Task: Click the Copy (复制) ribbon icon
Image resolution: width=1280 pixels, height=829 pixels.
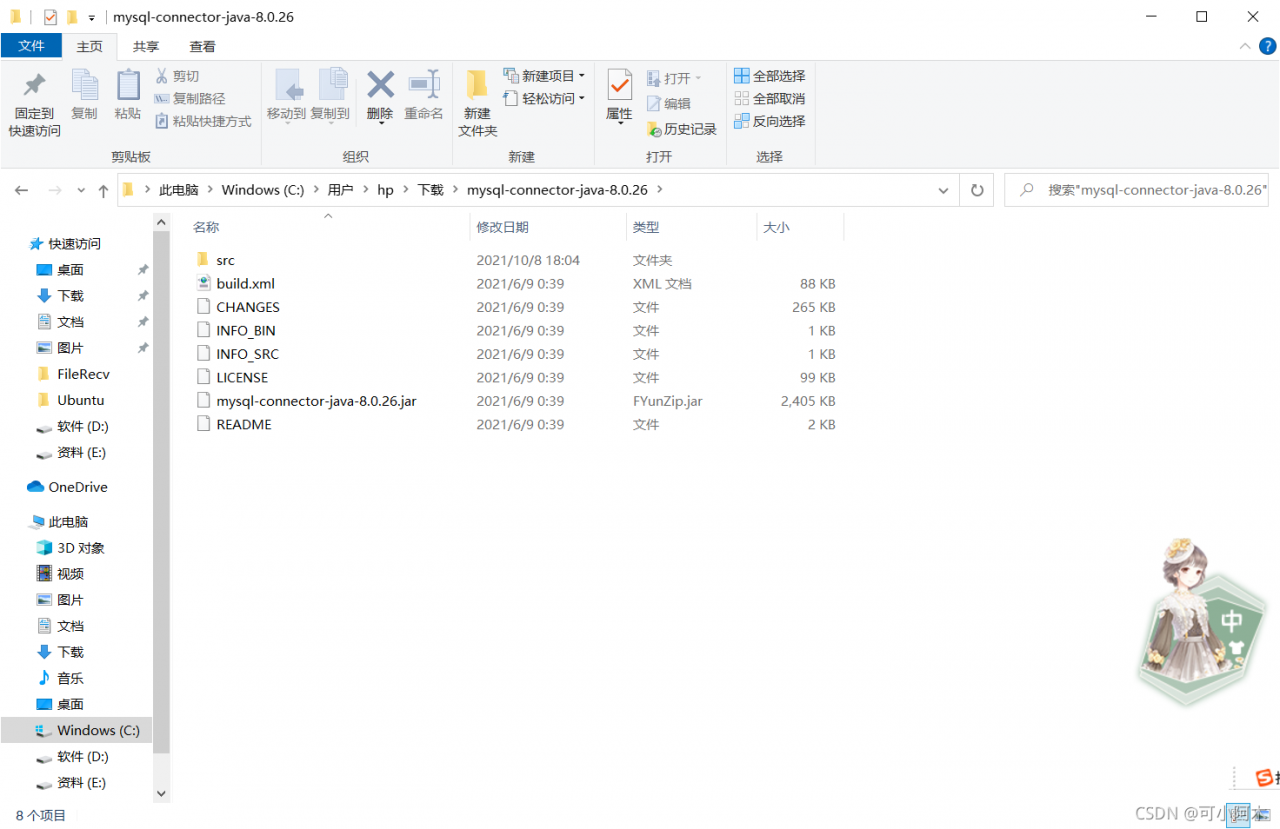Action: (x=84, y=85)
